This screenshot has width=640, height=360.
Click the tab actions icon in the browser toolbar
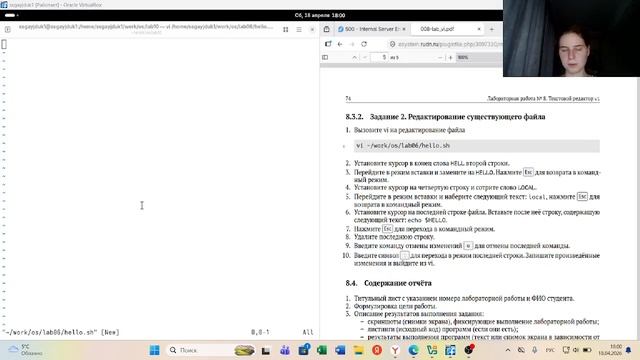coord(328,44)
